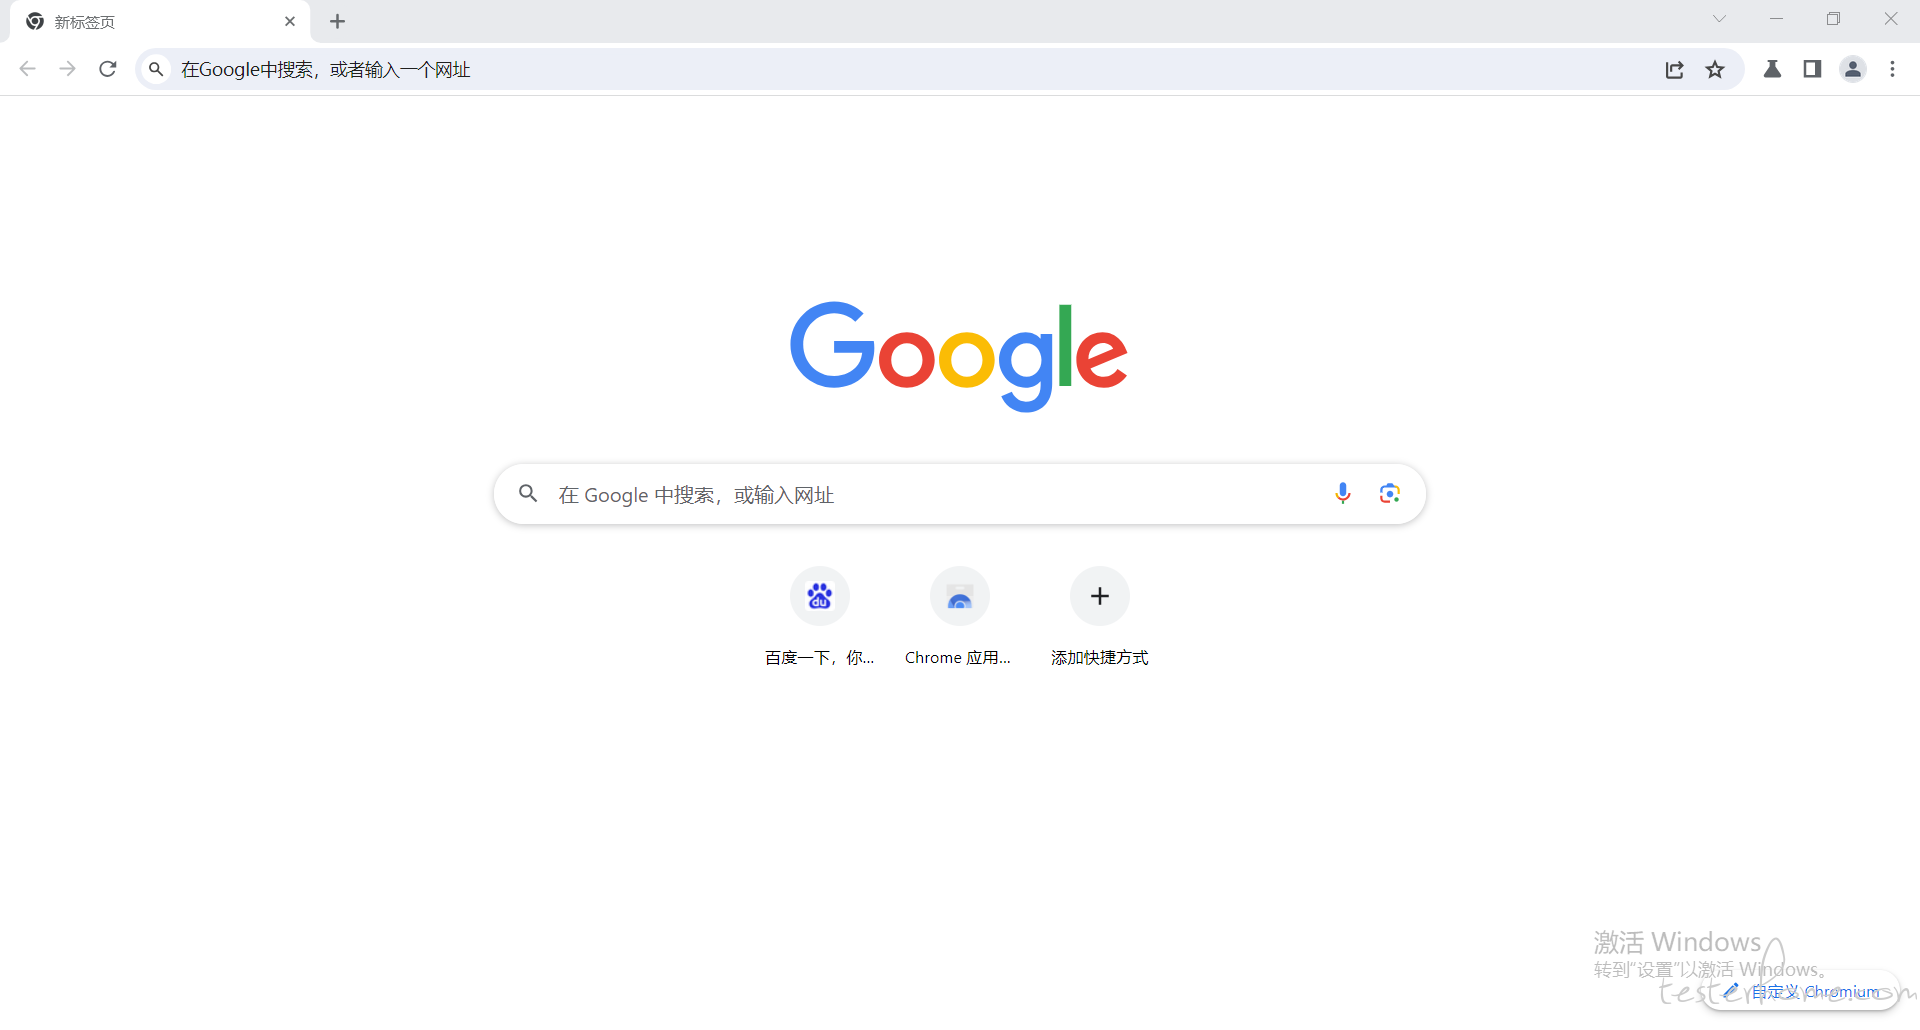The image size is (1920, 1030).
Task: Share this page via the share icon
Action: [x=1675, y=69]
